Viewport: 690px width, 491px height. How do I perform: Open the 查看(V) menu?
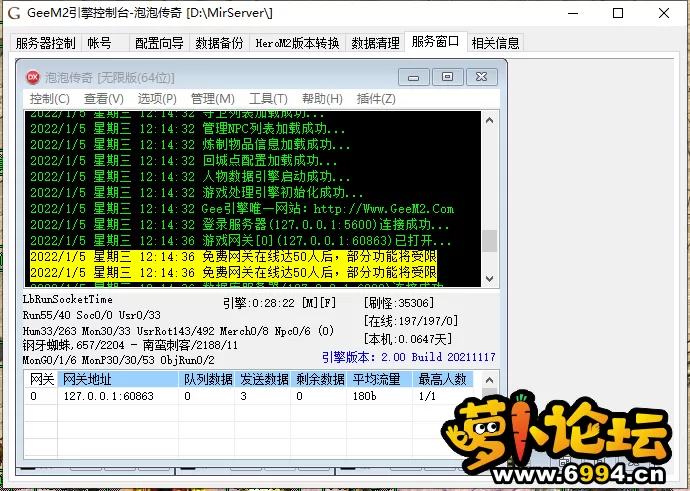pos(104,99)
